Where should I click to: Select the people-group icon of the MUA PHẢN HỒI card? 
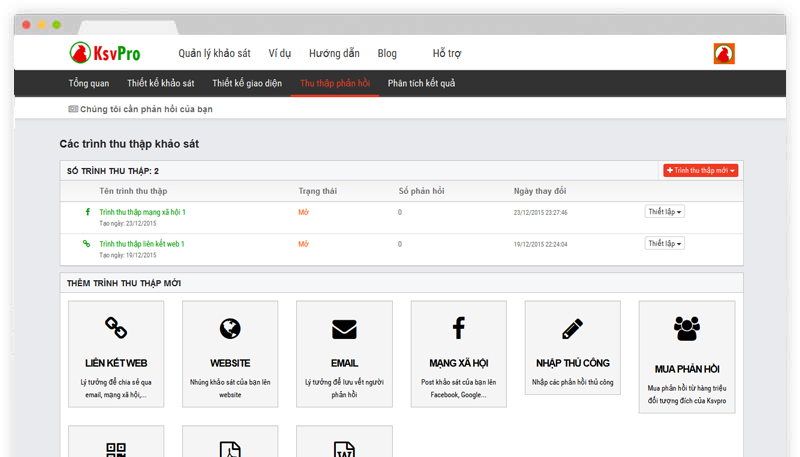pyautogui.click(x=687, y=328)
